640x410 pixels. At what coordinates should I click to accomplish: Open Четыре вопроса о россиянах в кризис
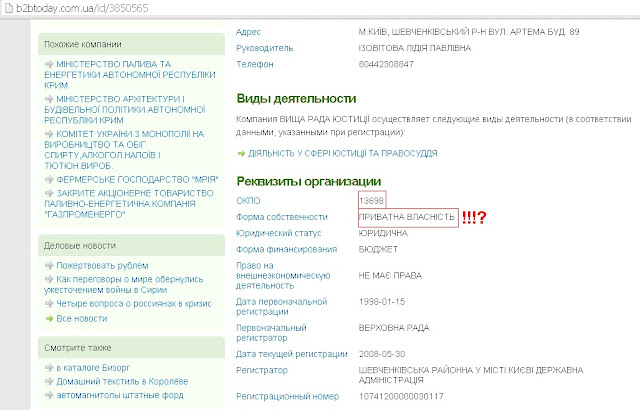point(134,304)
